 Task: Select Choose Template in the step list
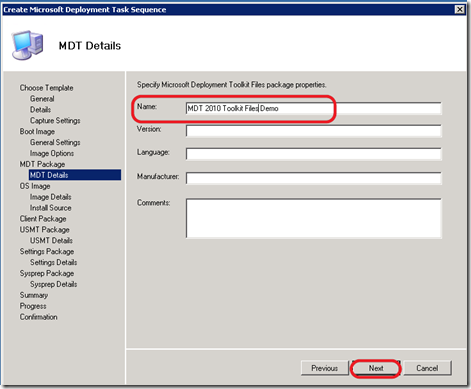[x=46, y=88]
